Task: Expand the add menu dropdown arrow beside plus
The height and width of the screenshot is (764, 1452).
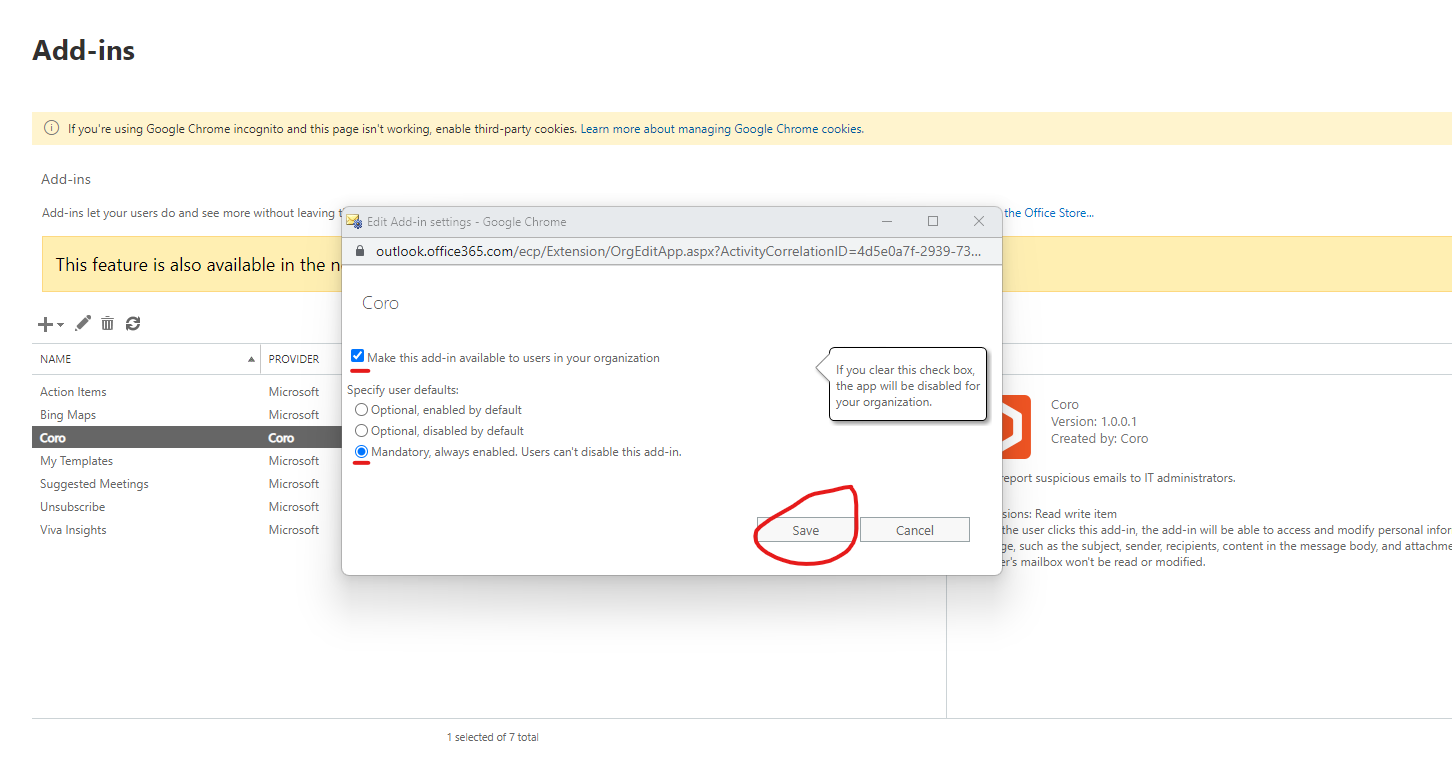Action: point(60,325)
